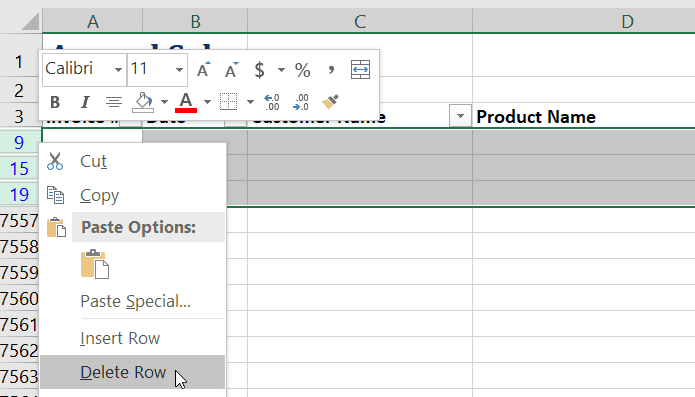The image size is (695, 397).
Task: Select the Format Painter brush
Action: pyautogui.click(x=330, y=102)
